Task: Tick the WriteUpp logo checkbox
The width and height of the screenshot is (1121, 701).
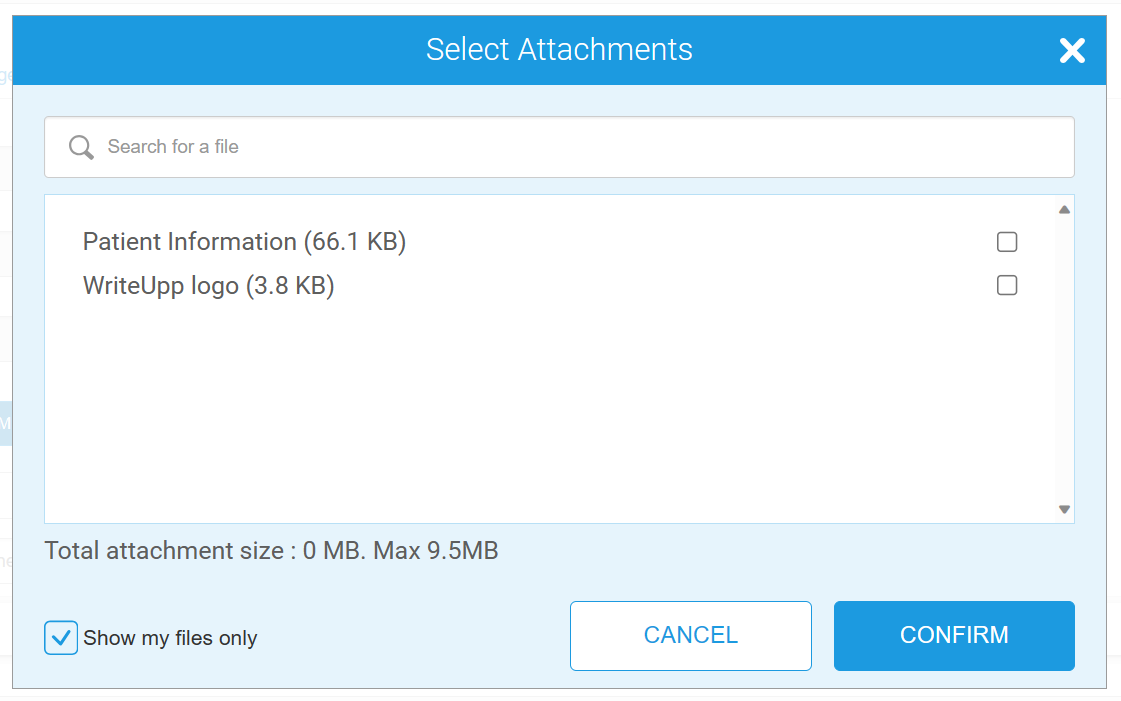Action: (1007, 286)
